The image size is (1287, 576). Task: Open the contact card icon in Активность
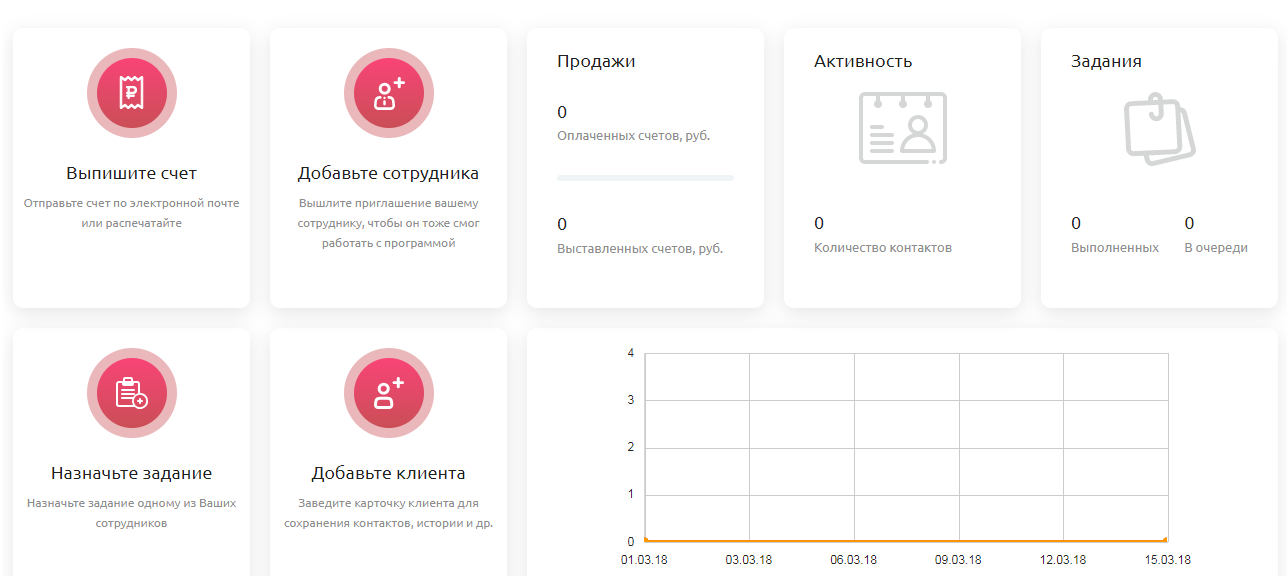point(902,127)
